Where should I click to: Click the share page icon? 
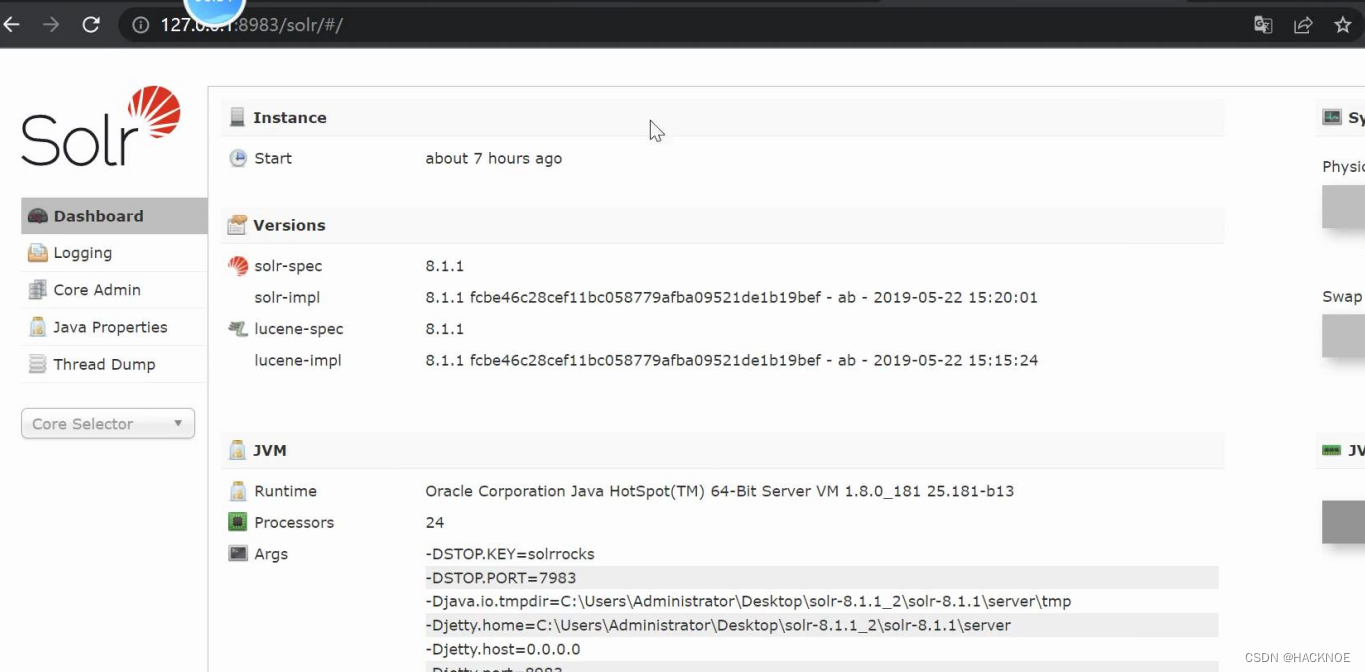click(x=1303, y=25)
